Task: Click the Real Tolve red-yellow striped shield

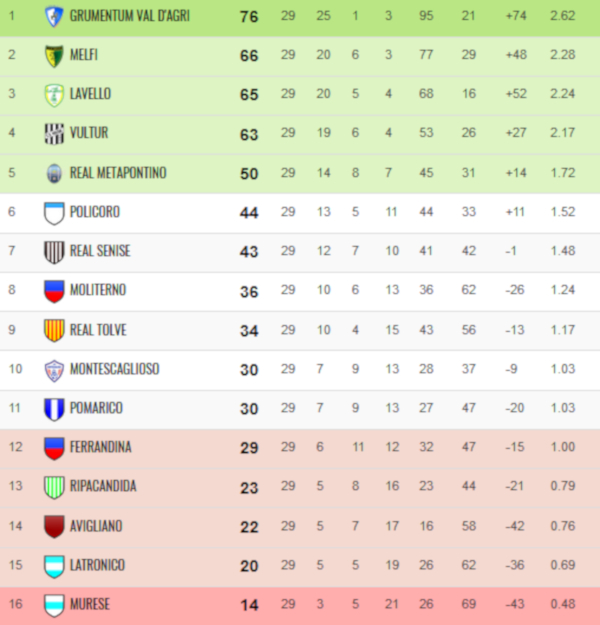Action: coord(54,330)
